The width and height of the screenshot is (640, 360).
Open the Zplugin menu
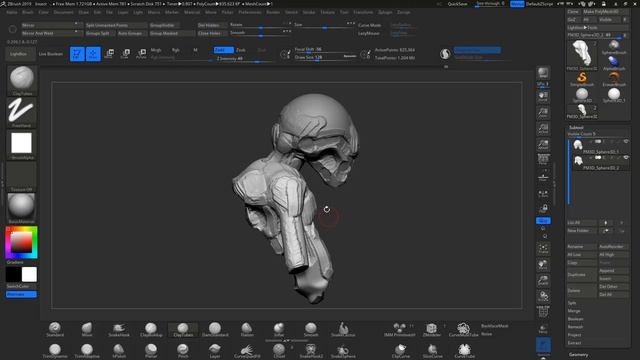pyautogui.click(x=385, y=12)
